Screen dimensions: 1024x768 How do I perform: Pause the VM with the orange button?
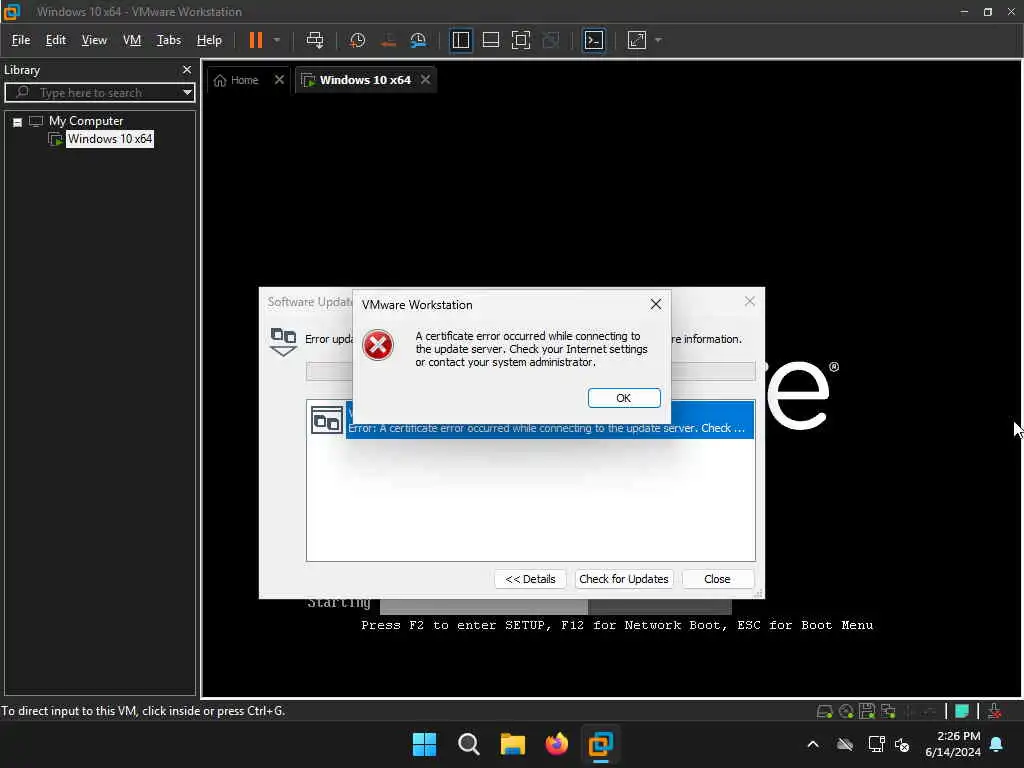click(255, 40)
